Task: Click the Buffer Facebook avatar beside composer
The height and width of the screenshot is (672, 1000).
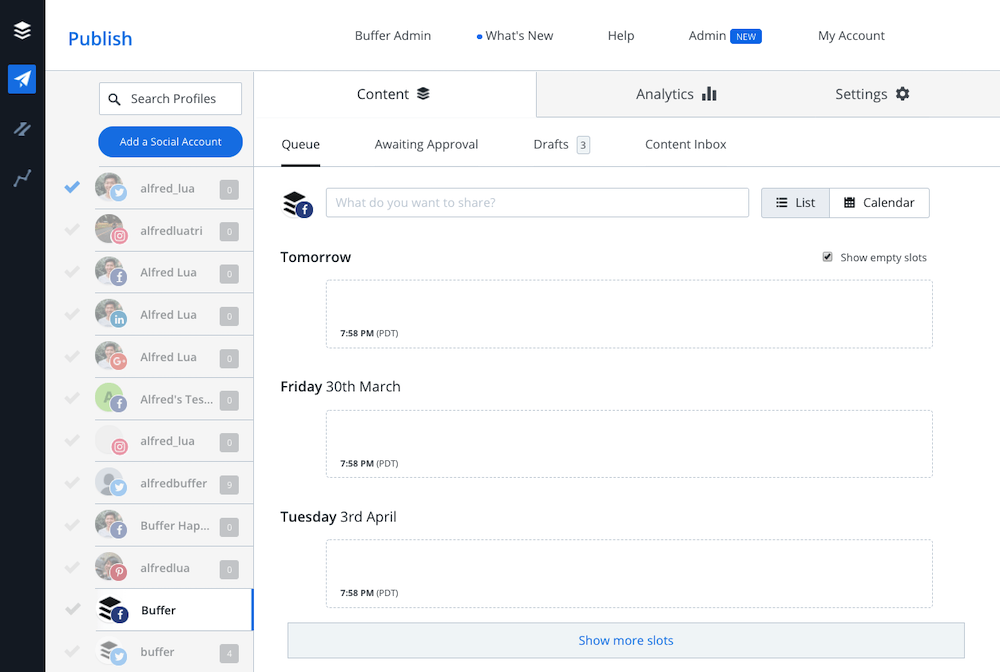Action: [x=298, y=204]
